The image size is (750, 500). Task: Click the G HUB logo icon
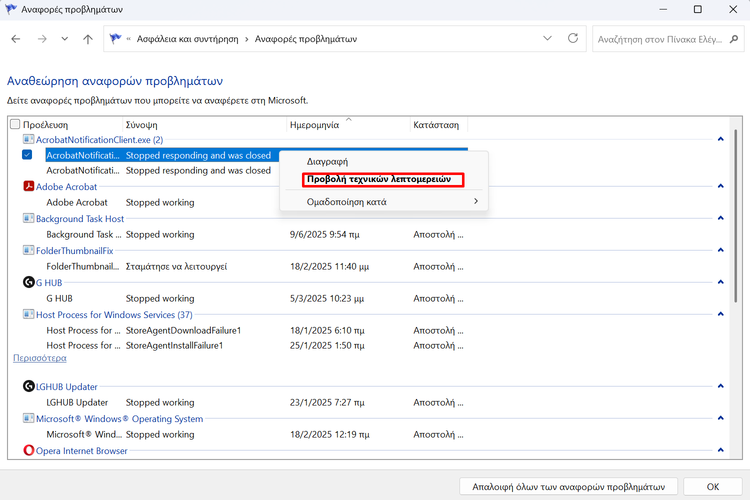click(28, 282)
